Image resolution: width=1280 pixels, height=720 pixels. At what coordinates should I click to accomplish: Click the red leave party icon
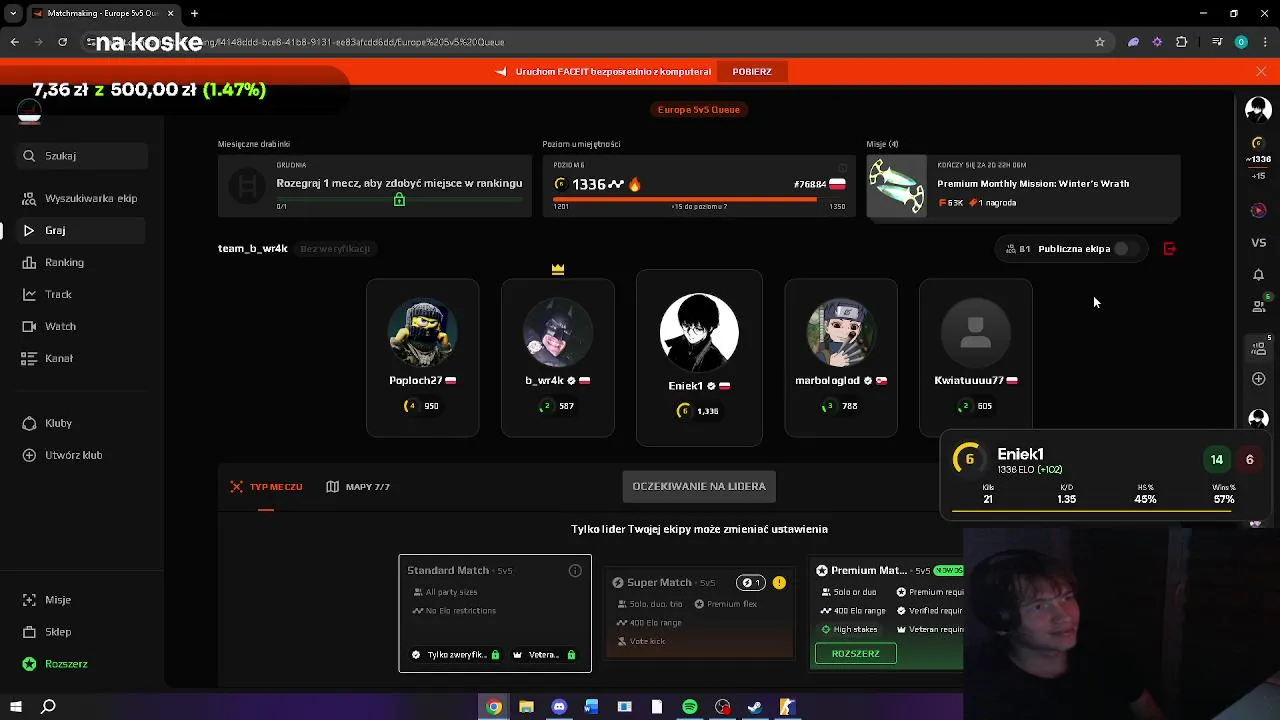(x=1169, y=249)
